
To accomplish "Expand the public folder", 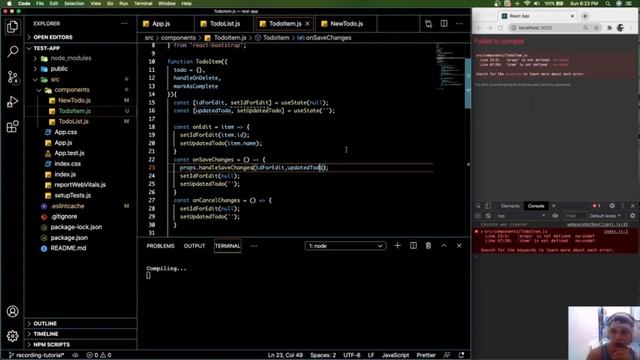I will tap(81, 69).
